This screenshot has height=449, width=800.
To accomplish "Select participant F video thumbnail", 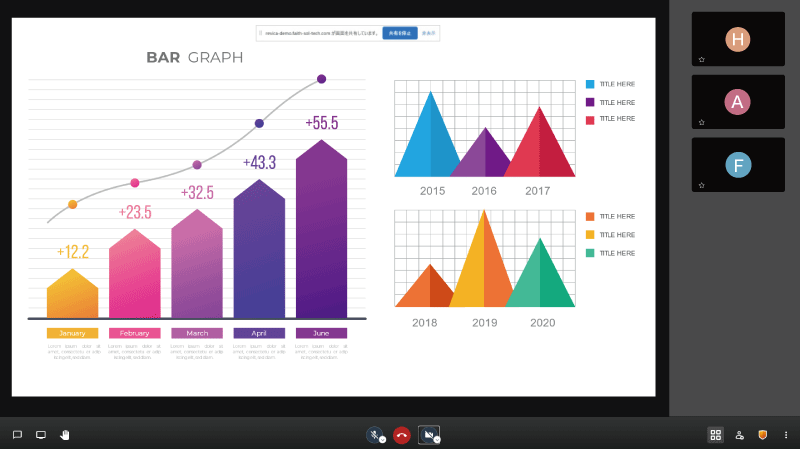I will pos(738,165).
